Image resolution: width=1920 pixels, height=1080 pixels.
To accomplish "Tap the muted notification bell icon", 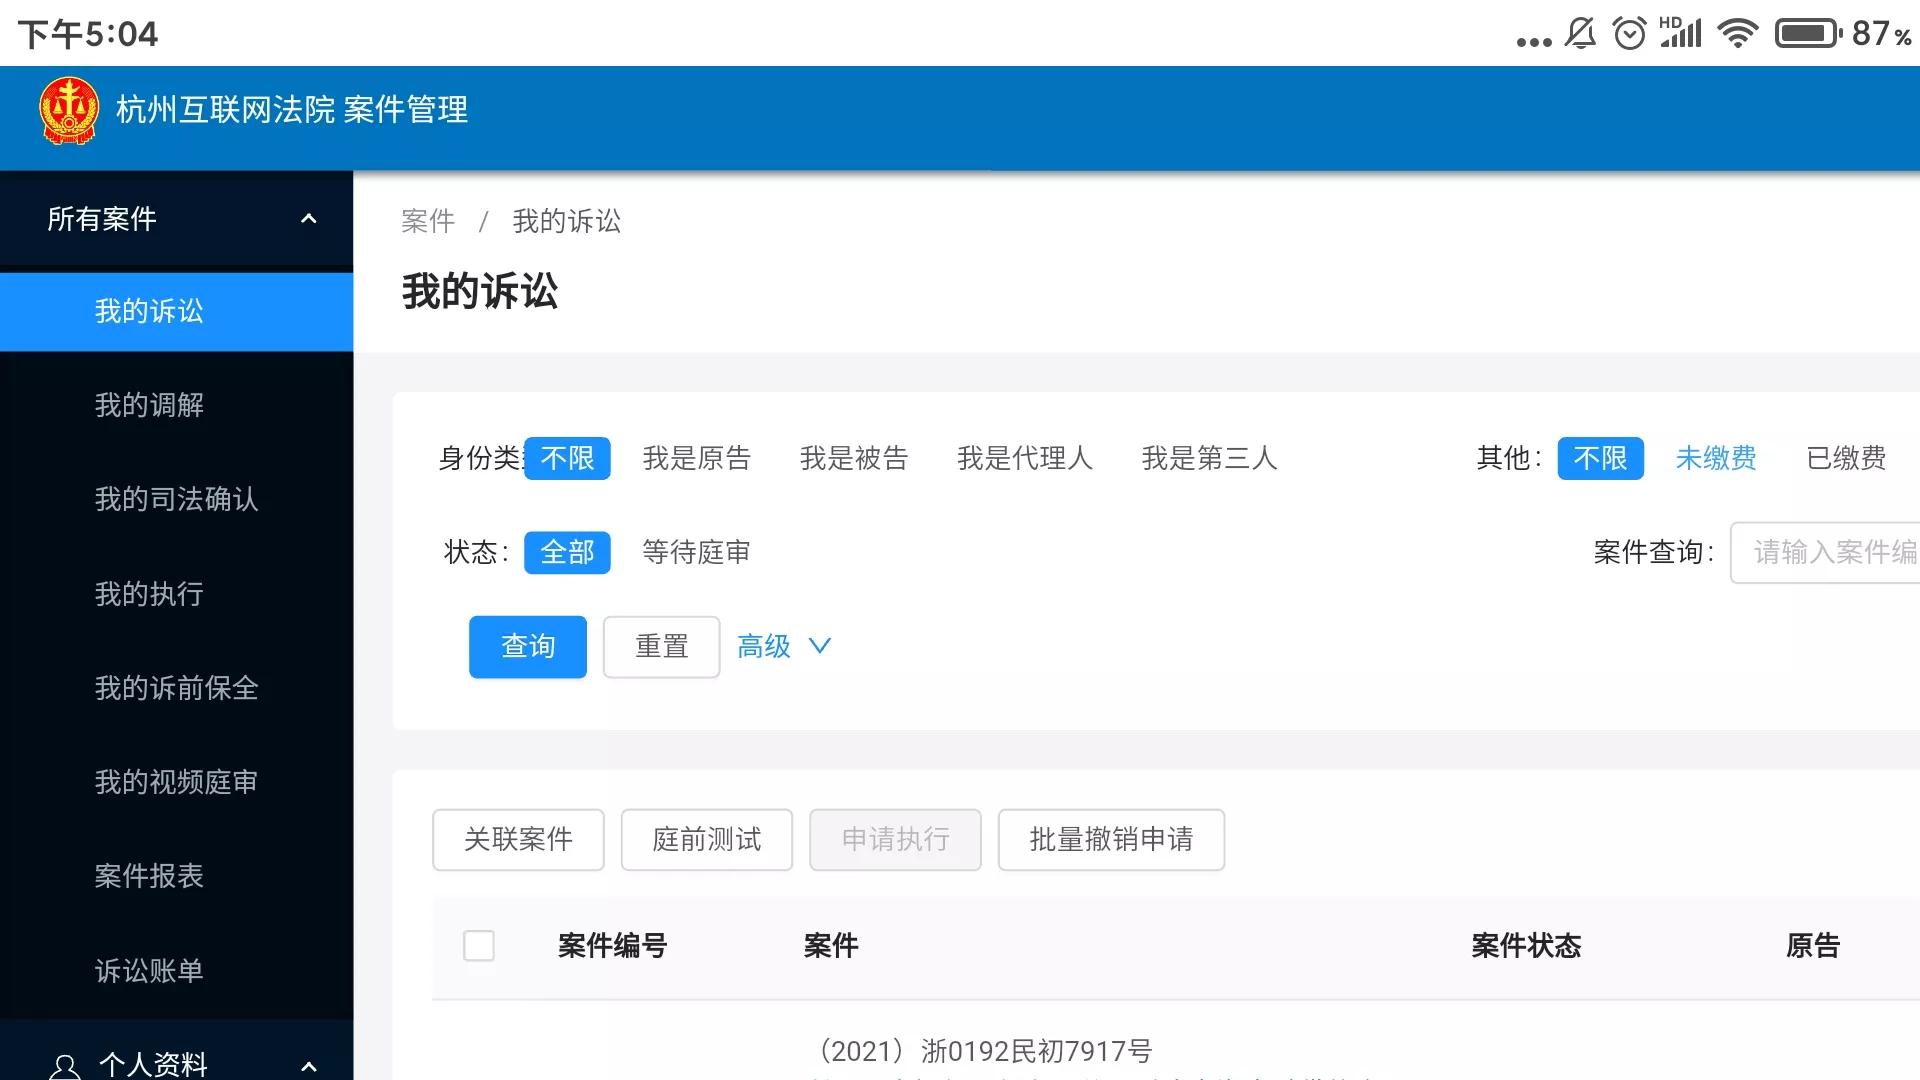I will point(1581,34).
